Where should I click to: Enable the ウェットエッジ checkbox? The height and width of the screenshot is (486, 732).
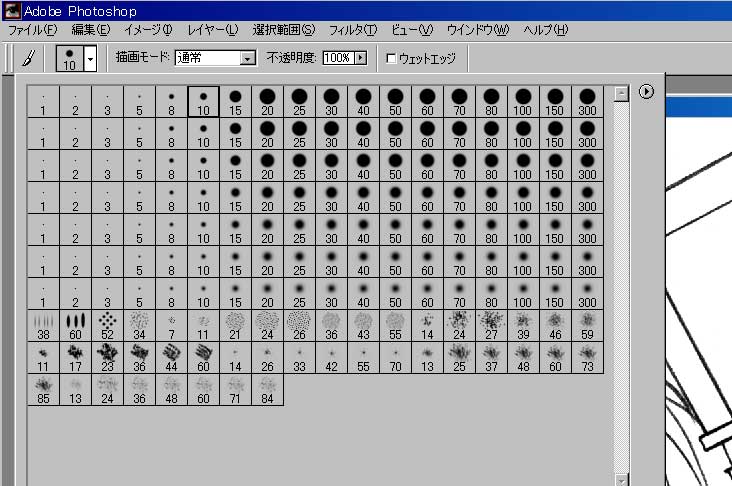point(391,58)
